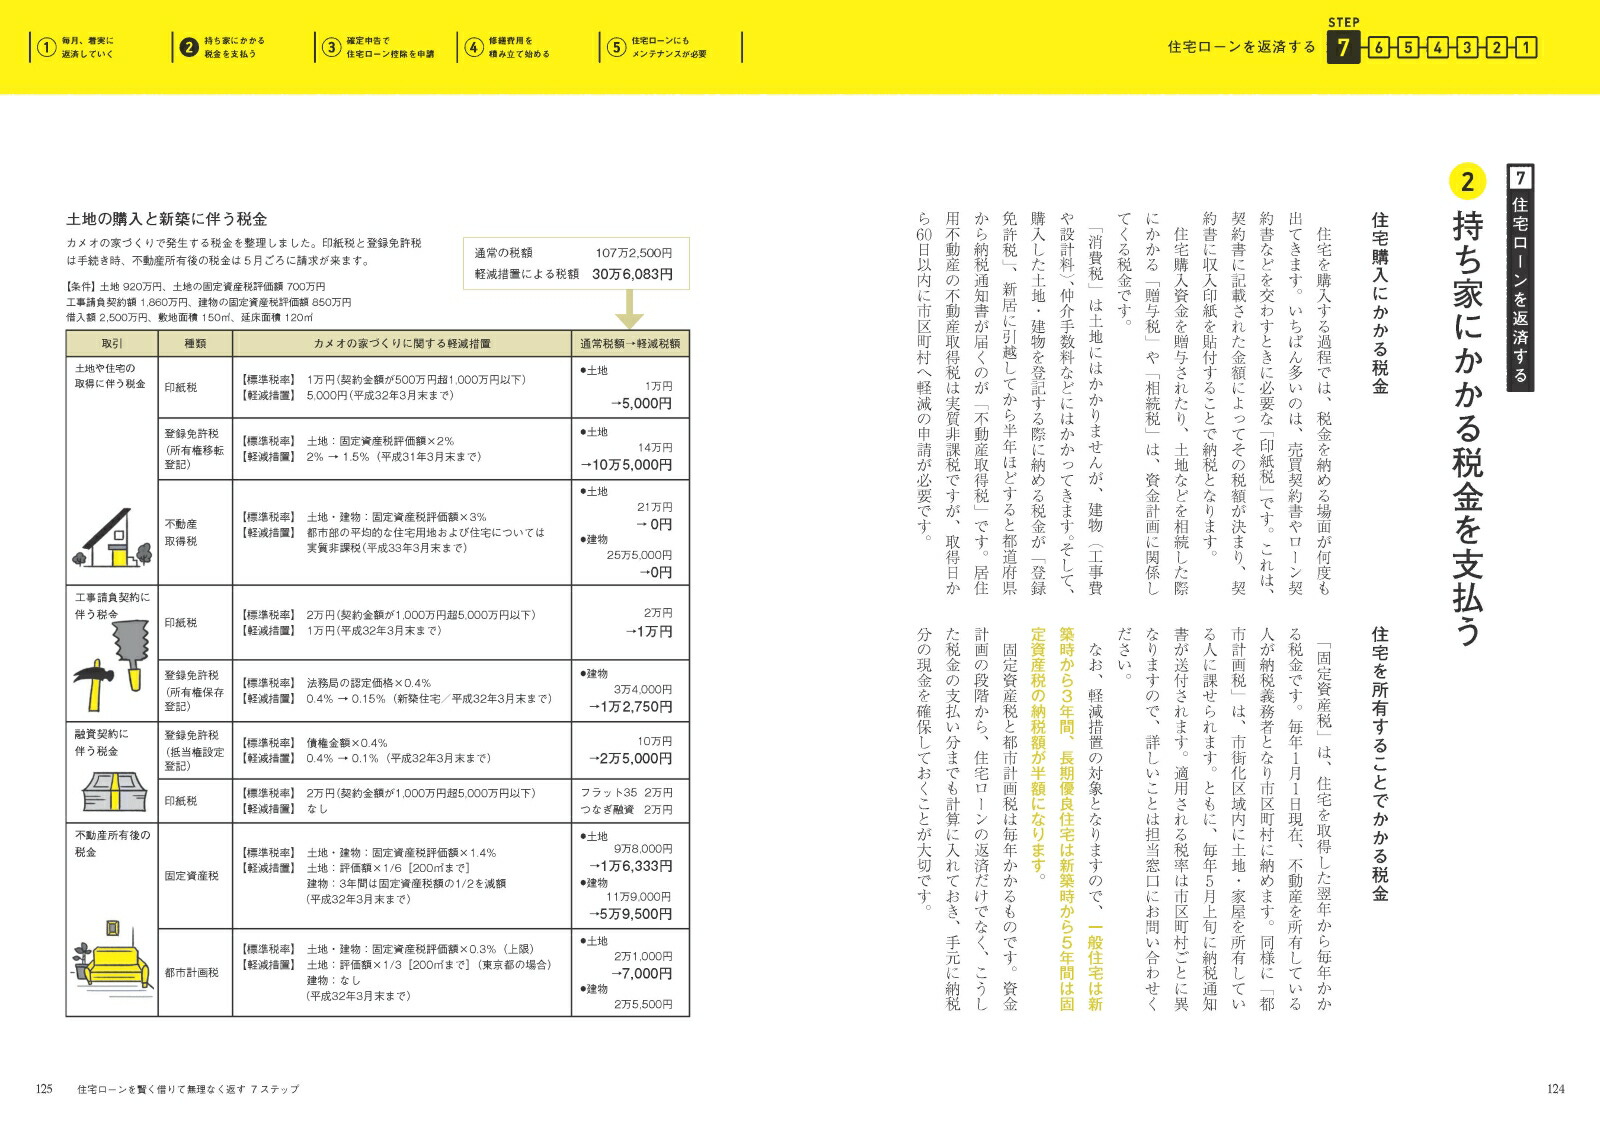1600x1130 pixels.
Task: Click circled number 4 beside 修繕費用を
Action: (x=474, y=47)
